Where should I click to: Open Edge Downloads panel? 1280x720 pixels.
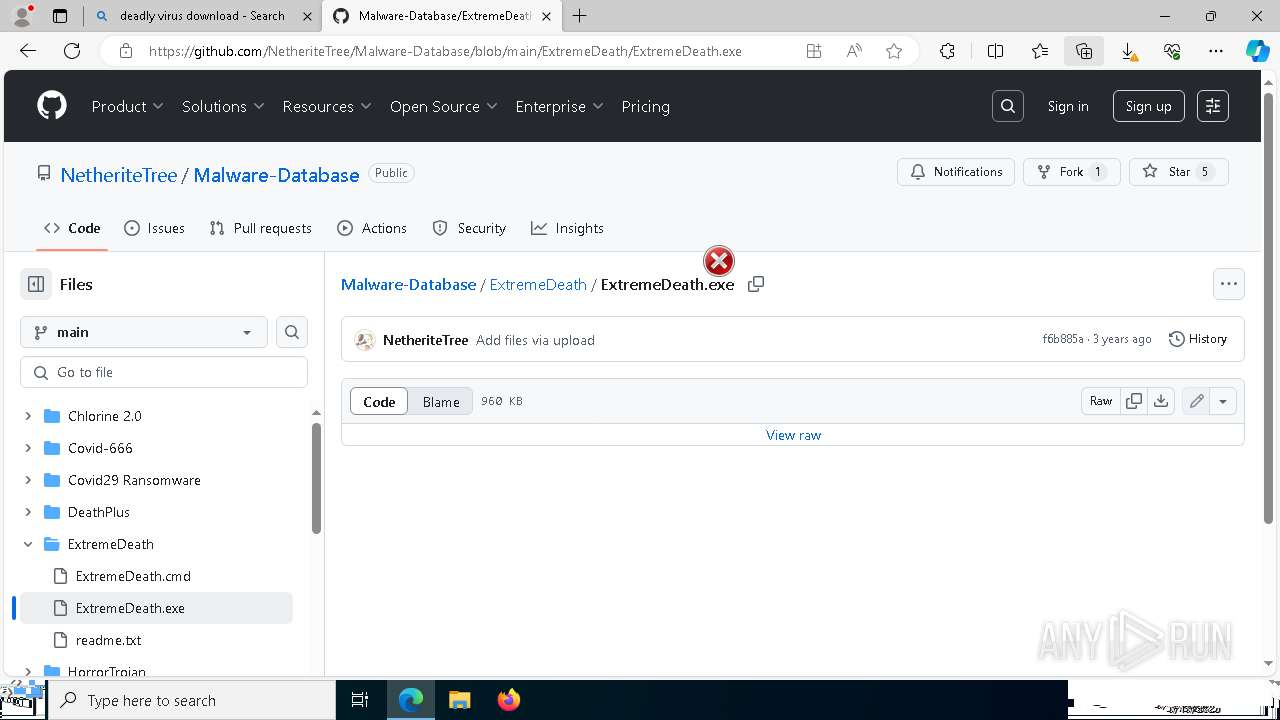[1128, 51]
